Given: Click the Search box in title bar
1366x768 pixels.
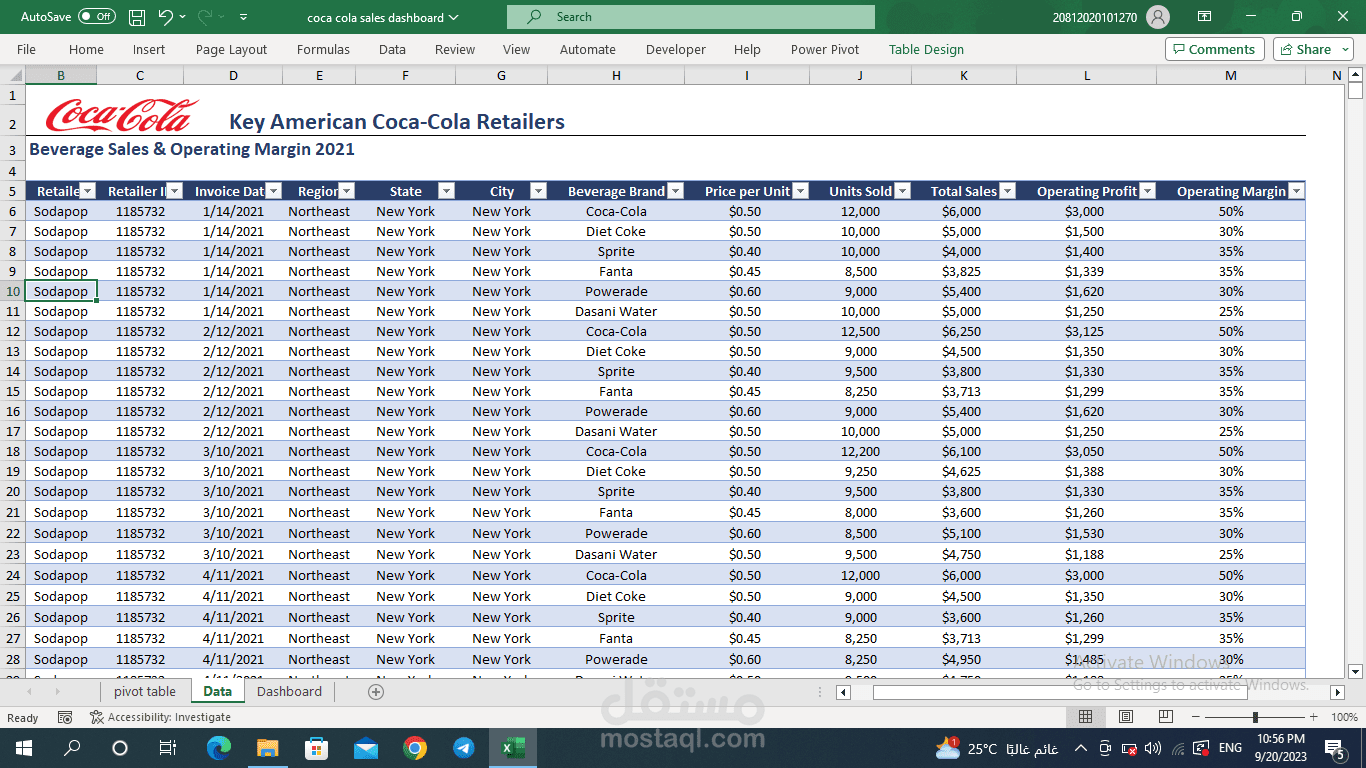Looking at the screenshot, I should (x=691, y=17).
